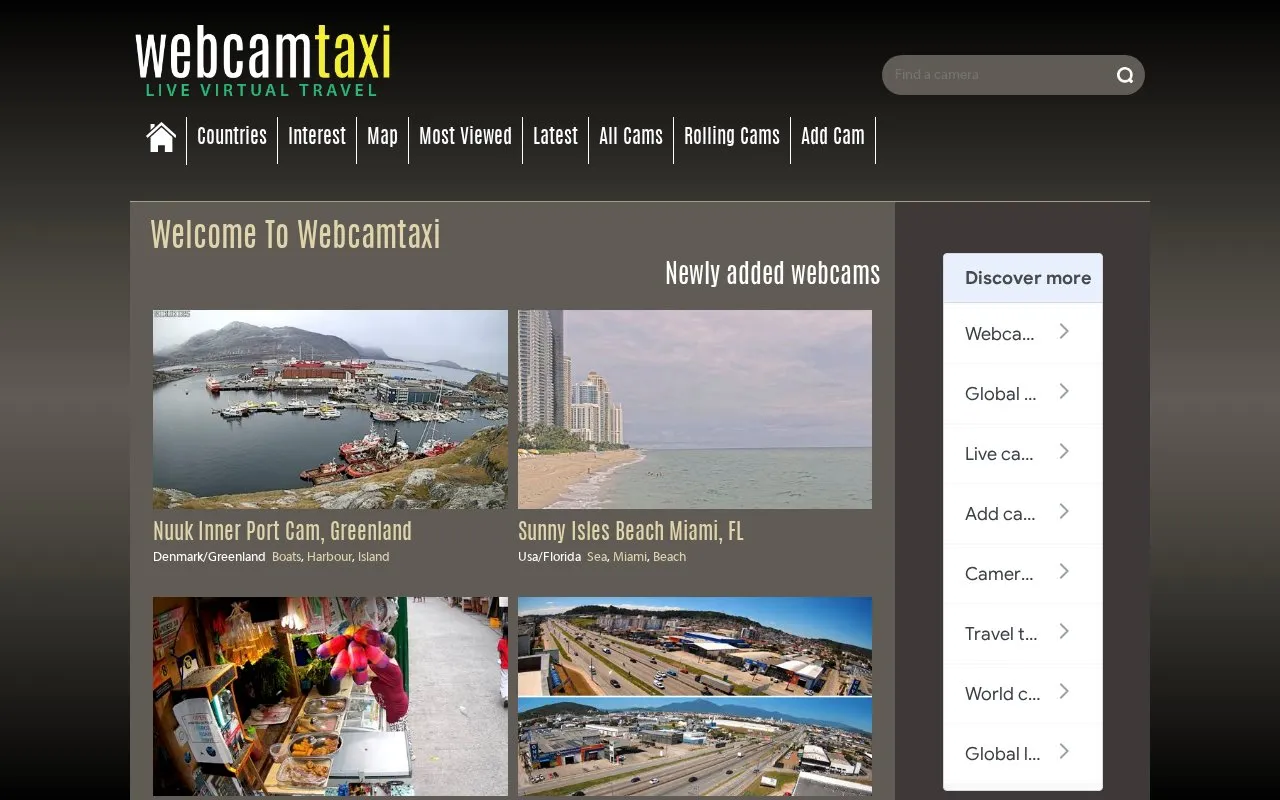Select Most Viewed in navigation
The height and width of the screenshot is (800, 1280).
pyautogui.click(x=465, y=136)
